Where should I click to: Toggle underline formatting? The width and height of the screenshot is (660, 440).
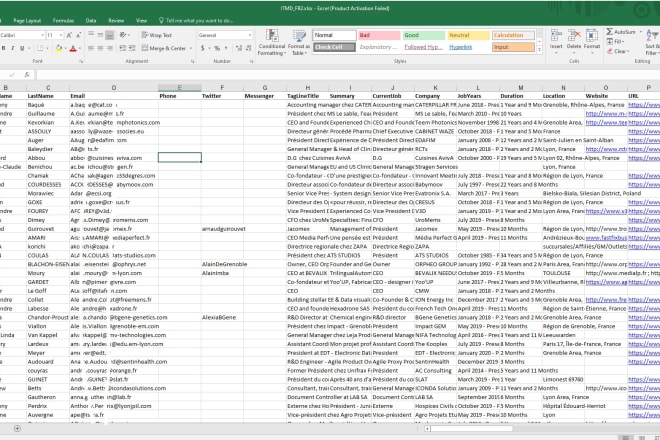pyautogui.click(x=22, y=48)
